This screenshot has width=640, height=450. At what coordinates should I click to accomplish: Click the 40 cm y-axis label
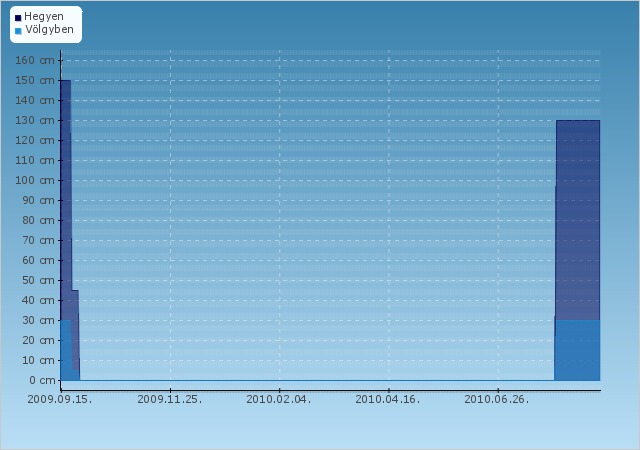tap(38, 301)
